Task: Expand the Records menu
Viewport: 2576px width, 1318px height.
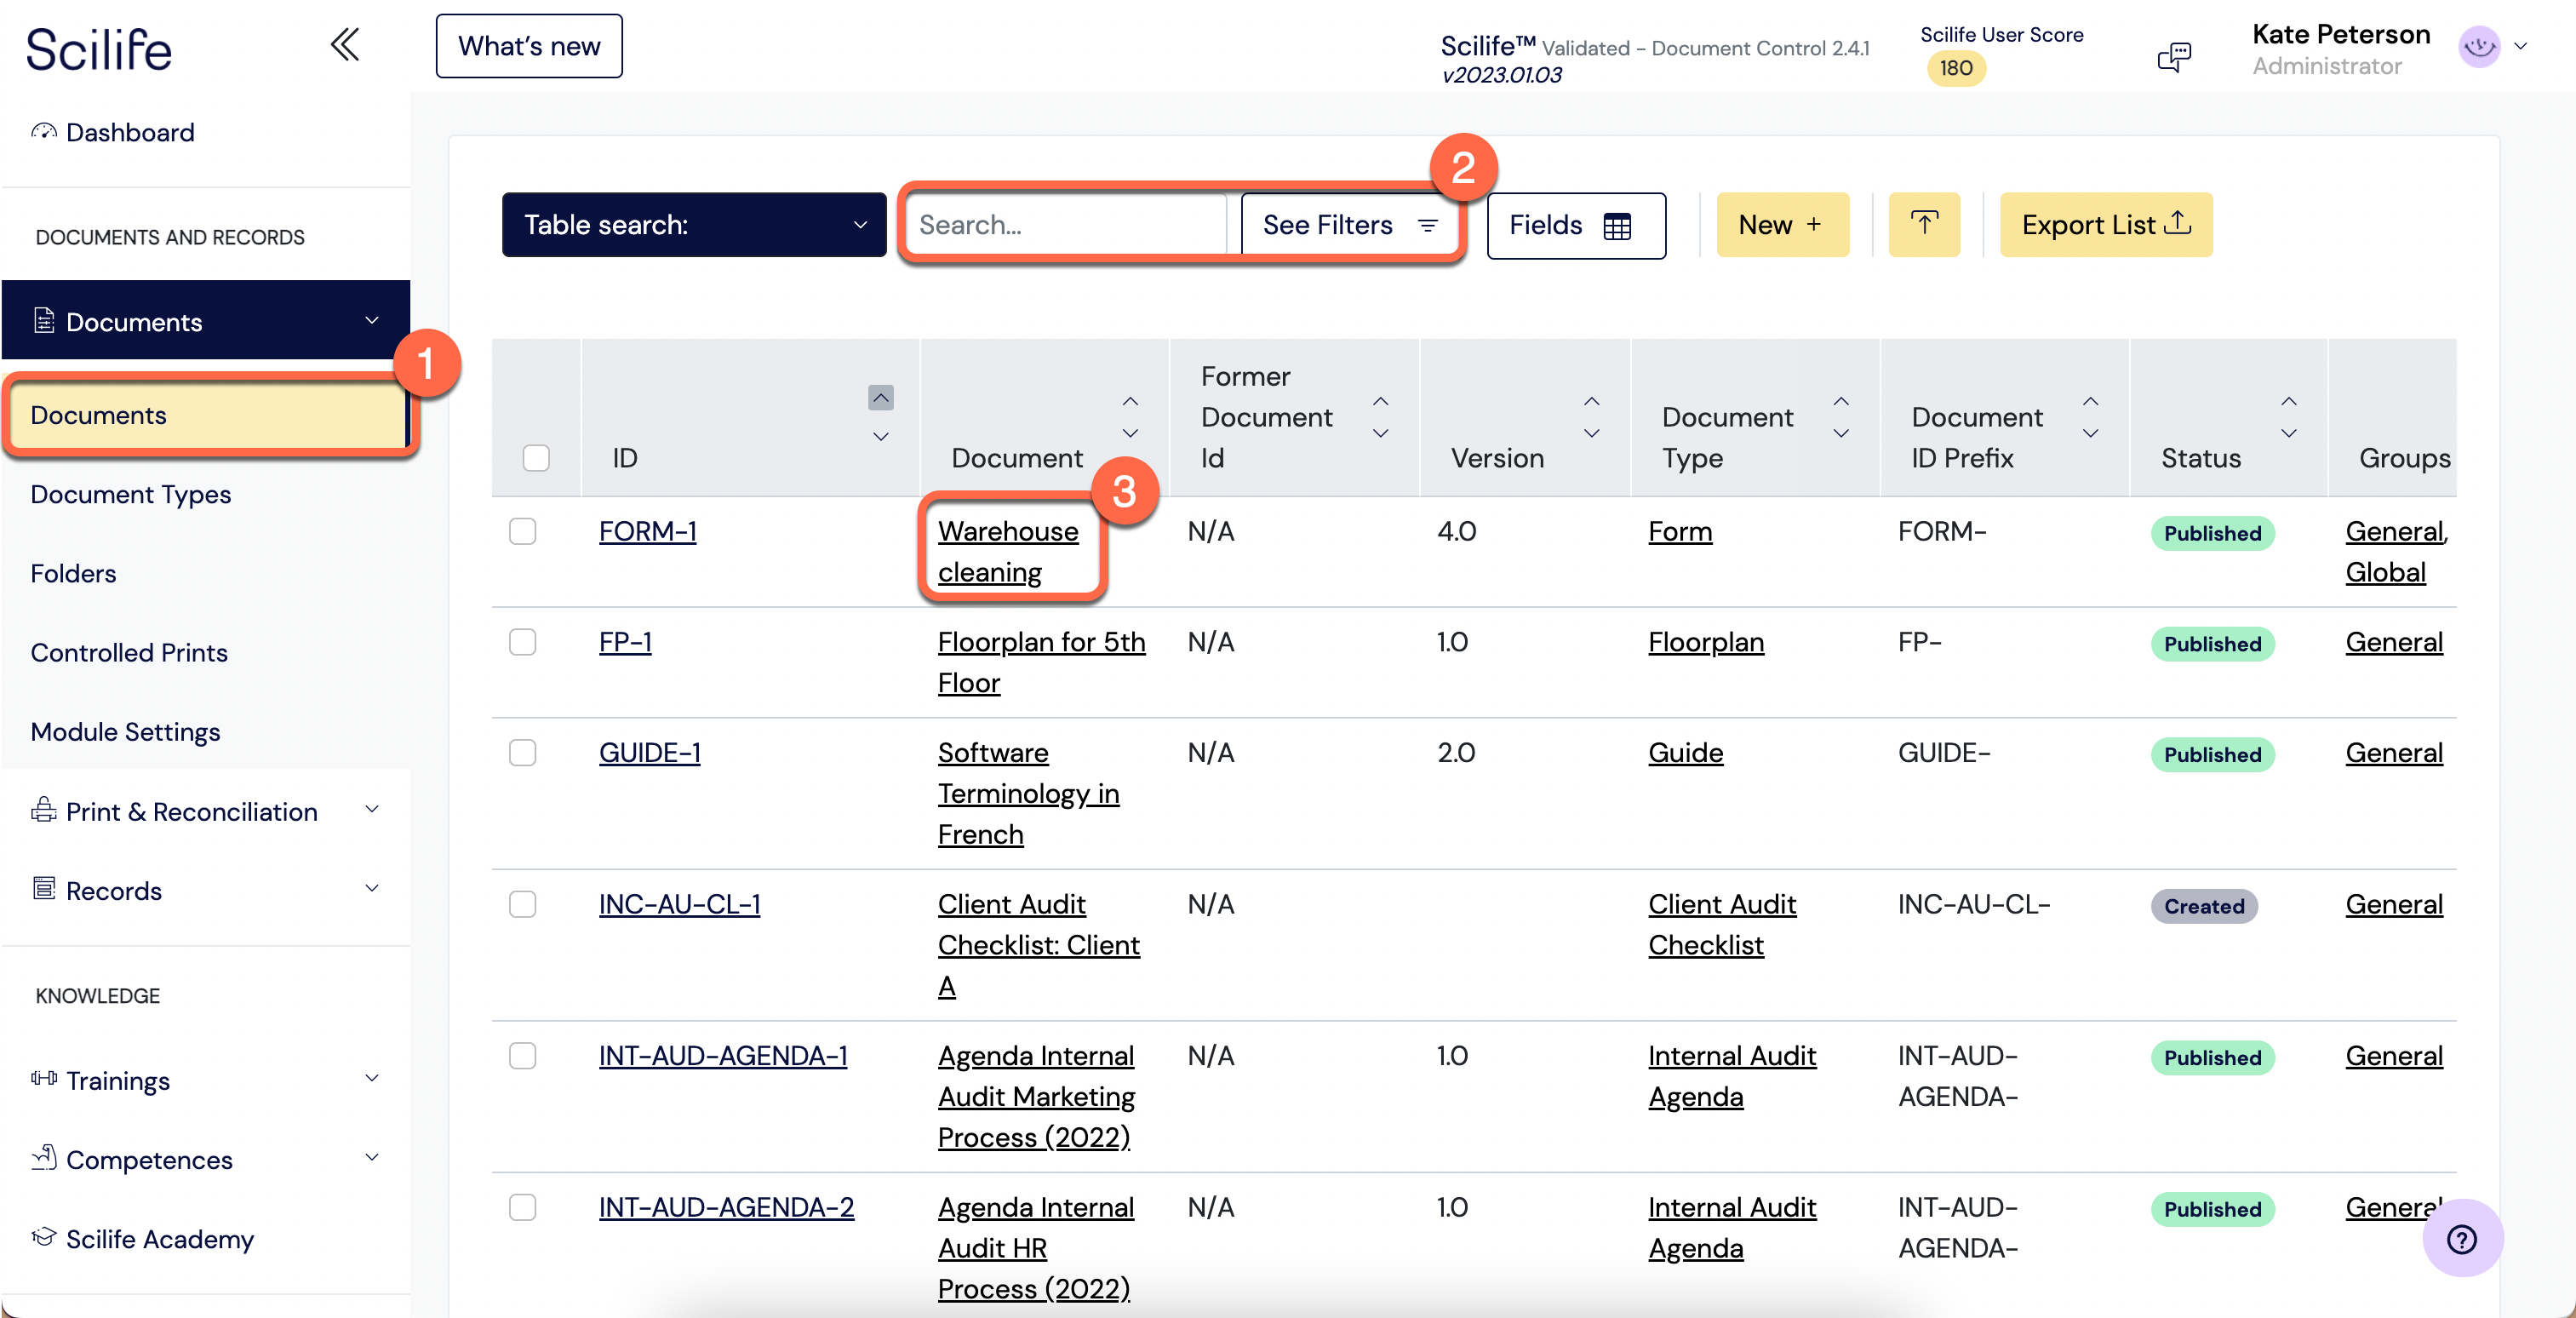Action: coord(372,888)
